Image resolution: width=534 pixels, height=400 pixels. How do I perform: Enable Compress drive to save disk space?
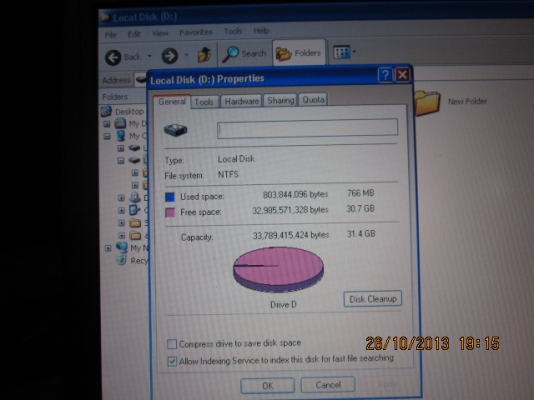[x=172, y=344]
